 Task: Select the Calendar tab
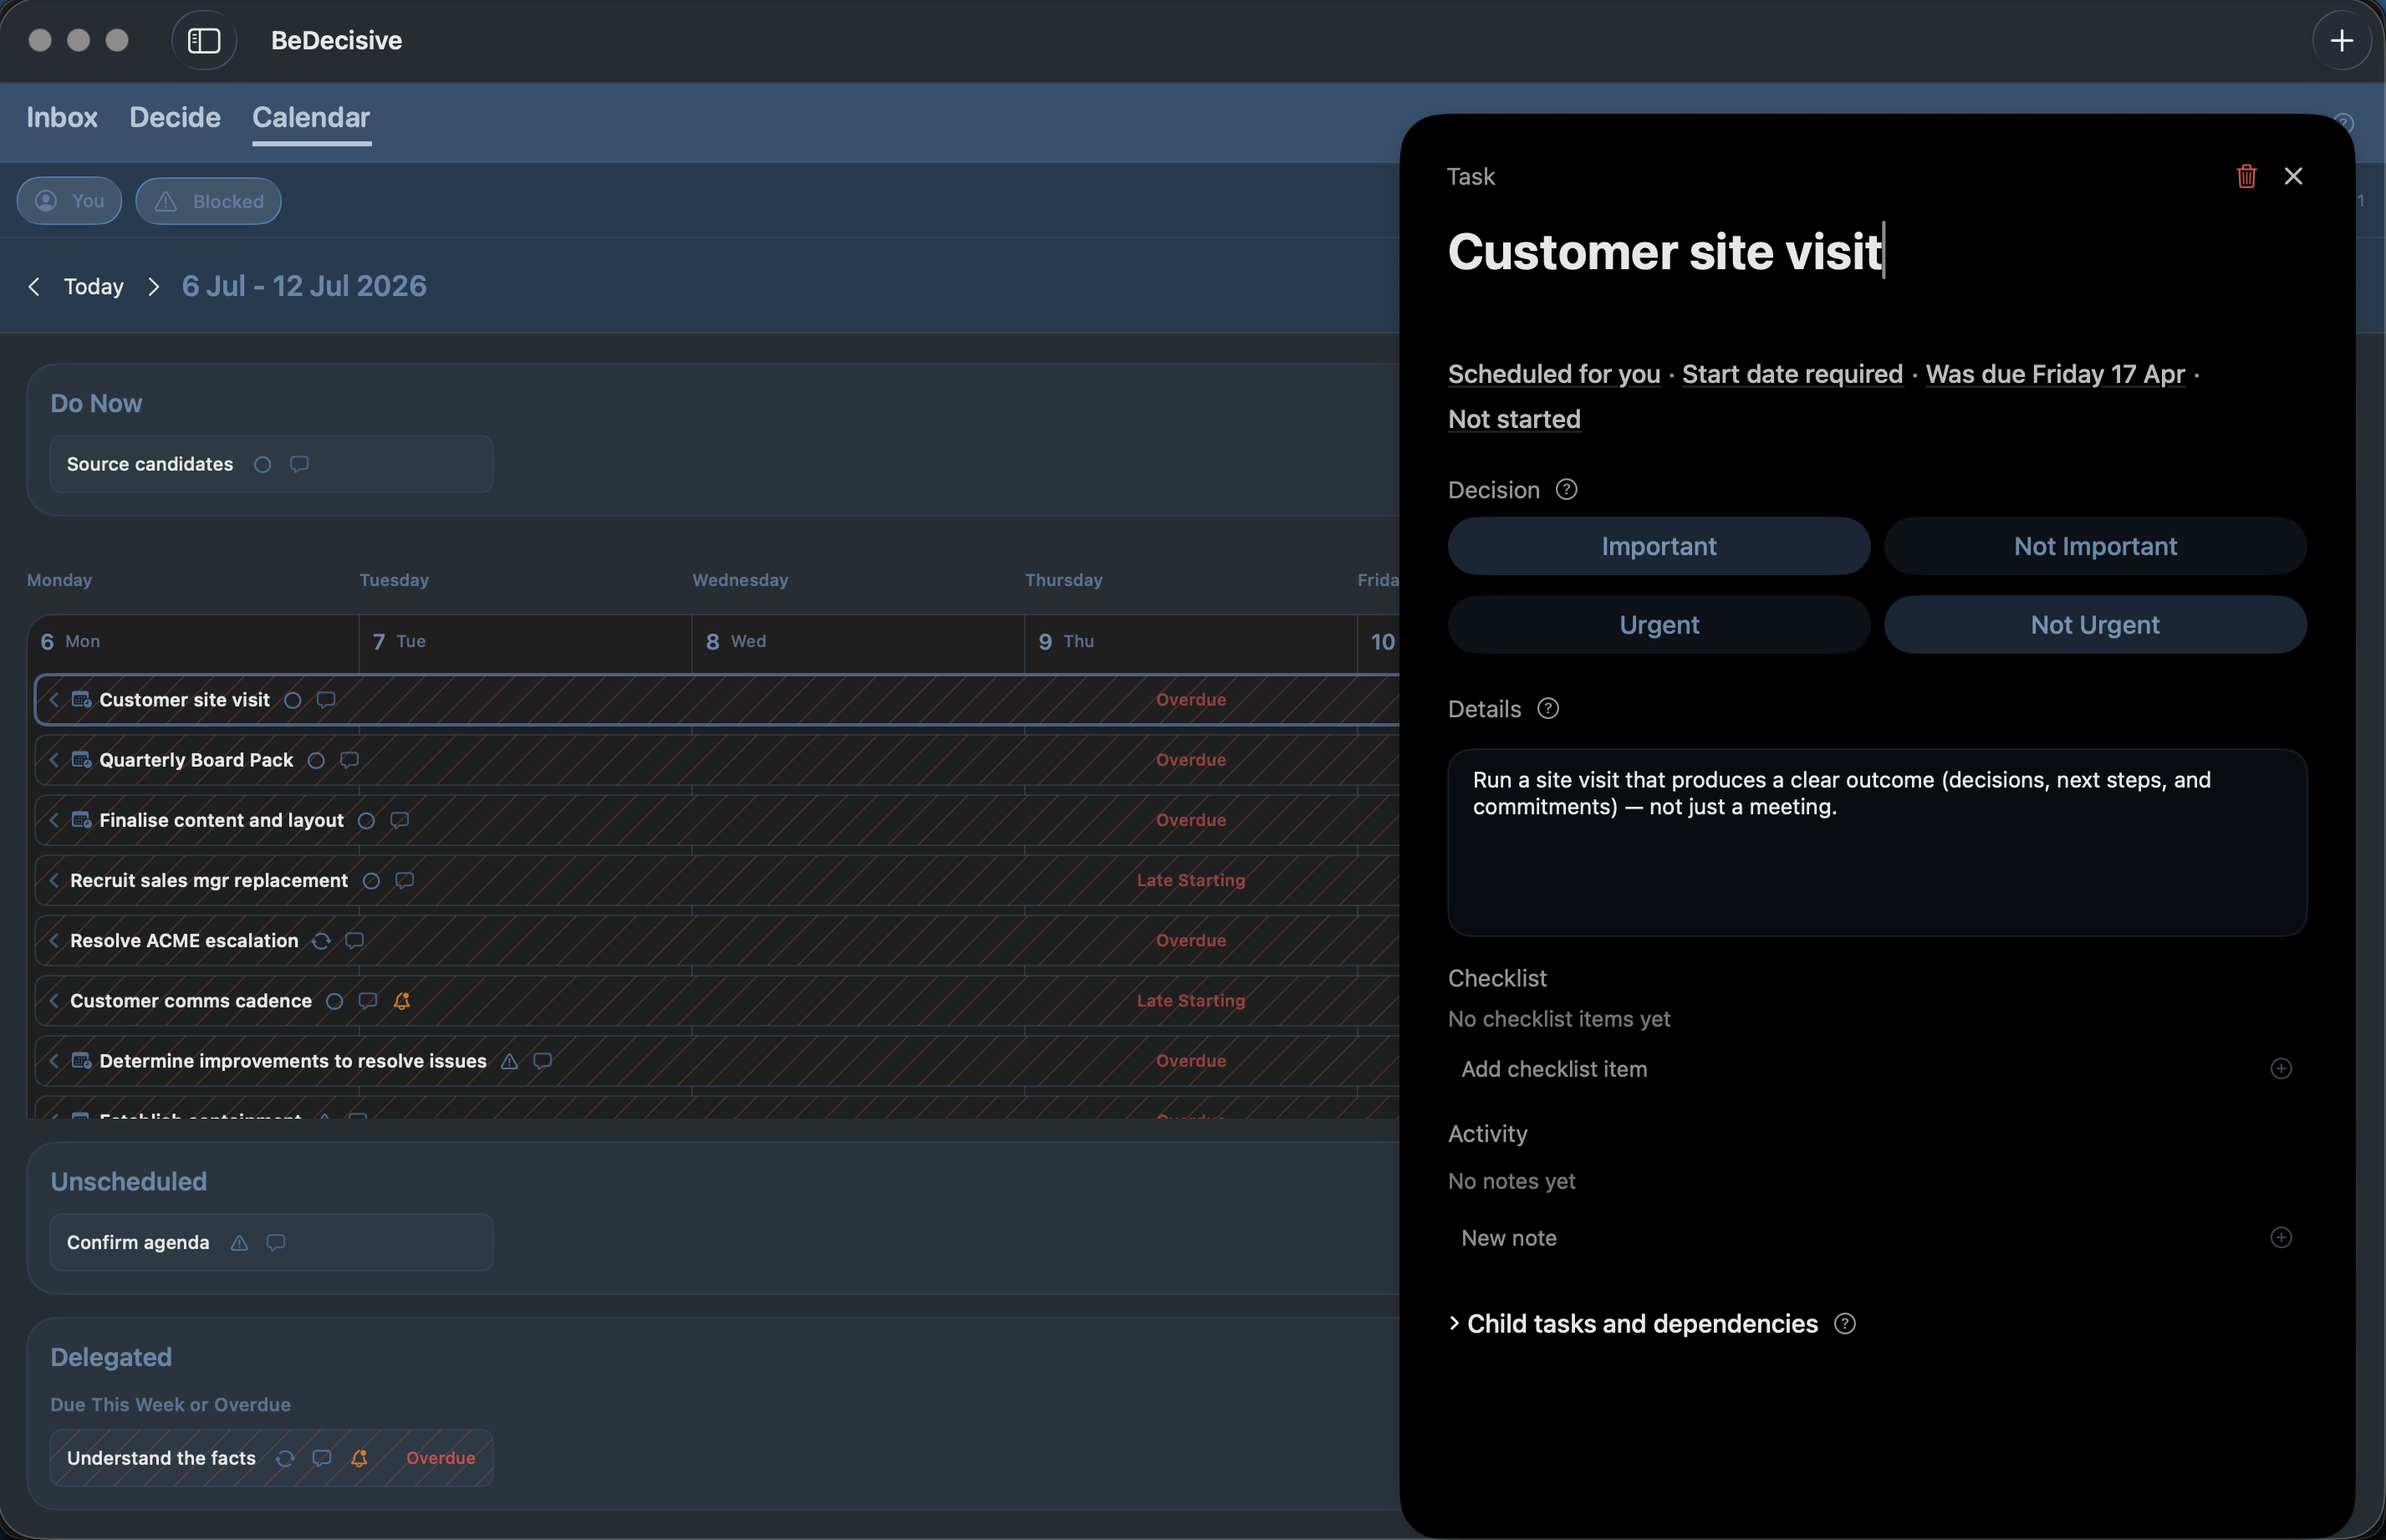click(x=311, y=118)
